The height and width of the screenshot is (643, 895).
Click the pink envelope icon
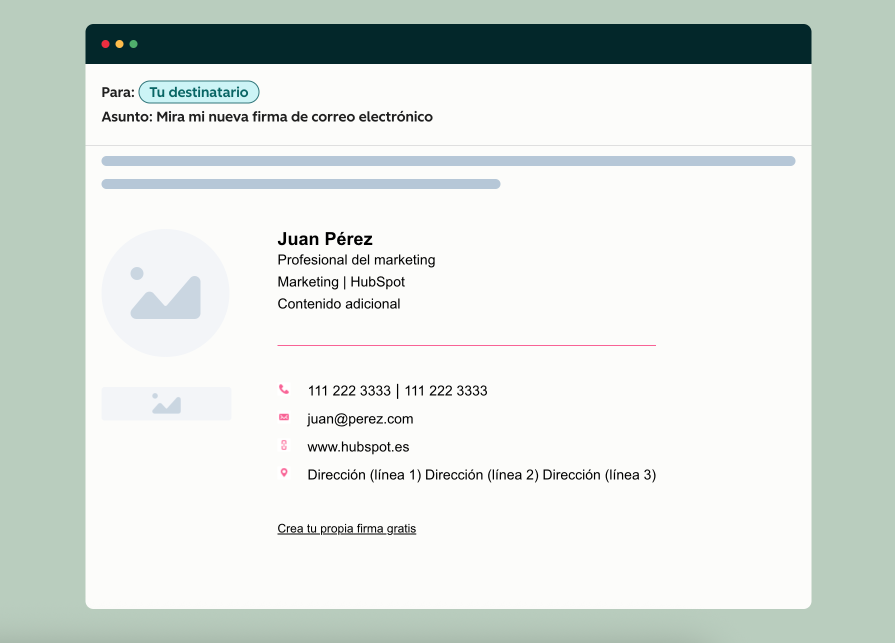coord(283,419)
